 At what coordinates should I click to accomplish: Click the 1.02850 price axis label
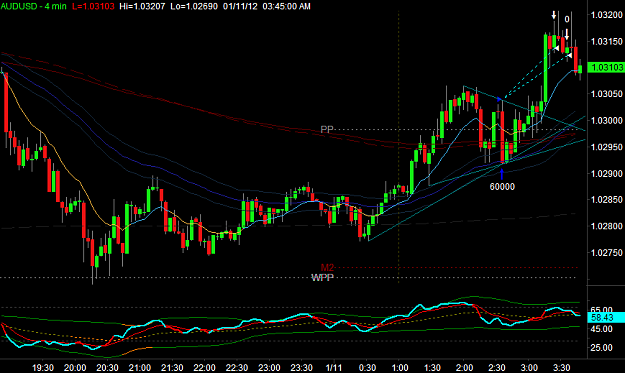pyautogui.click(x=607, y=200)
